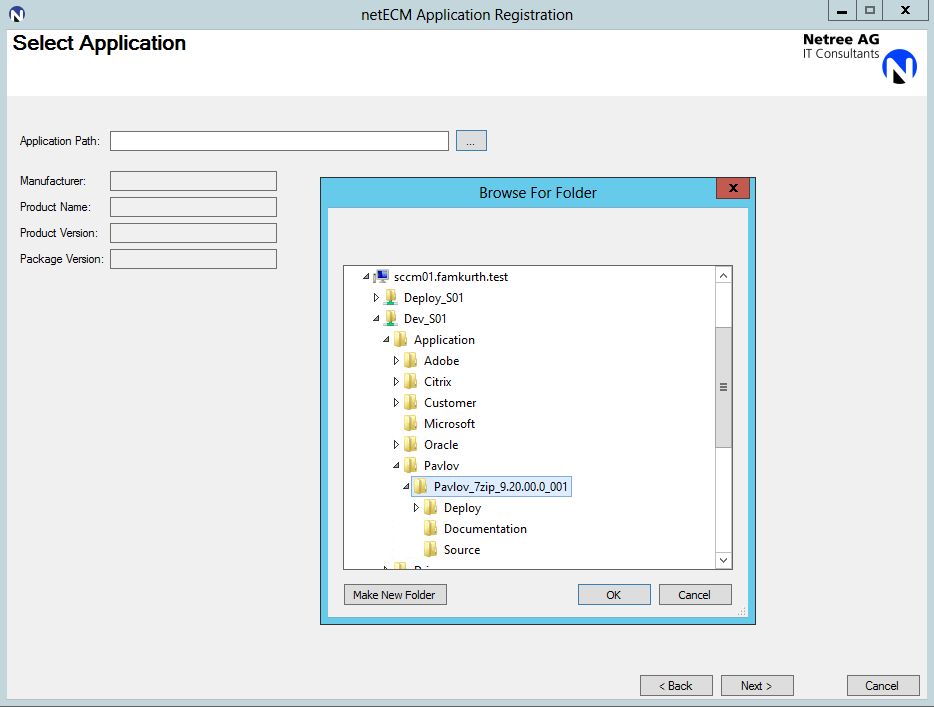Click the Documentation folder icon
This screenshot has width=934, height=707.
coord(430,529)
